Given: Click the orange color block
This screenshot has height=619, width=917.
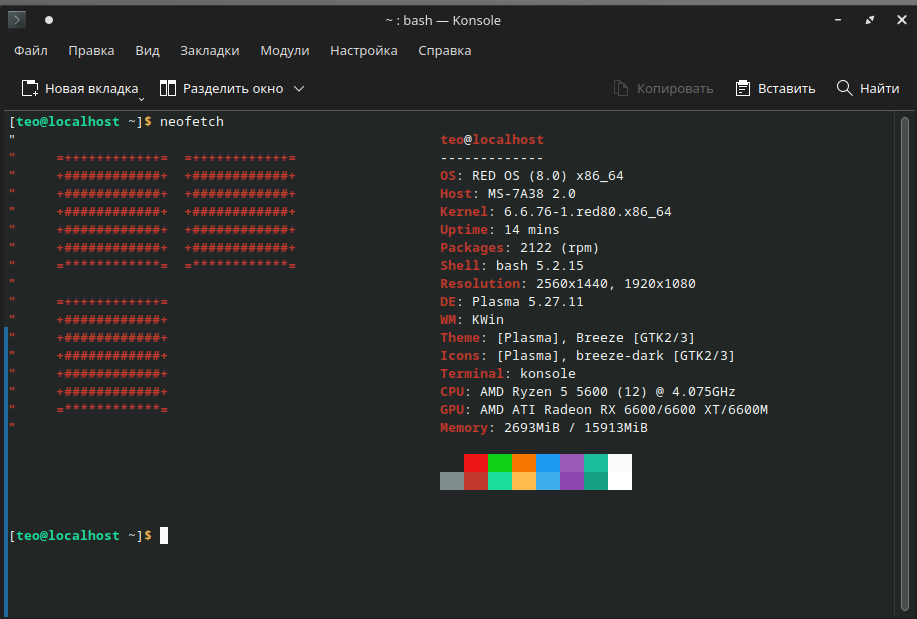Looking at the screenshot, I should click(524, 463).
